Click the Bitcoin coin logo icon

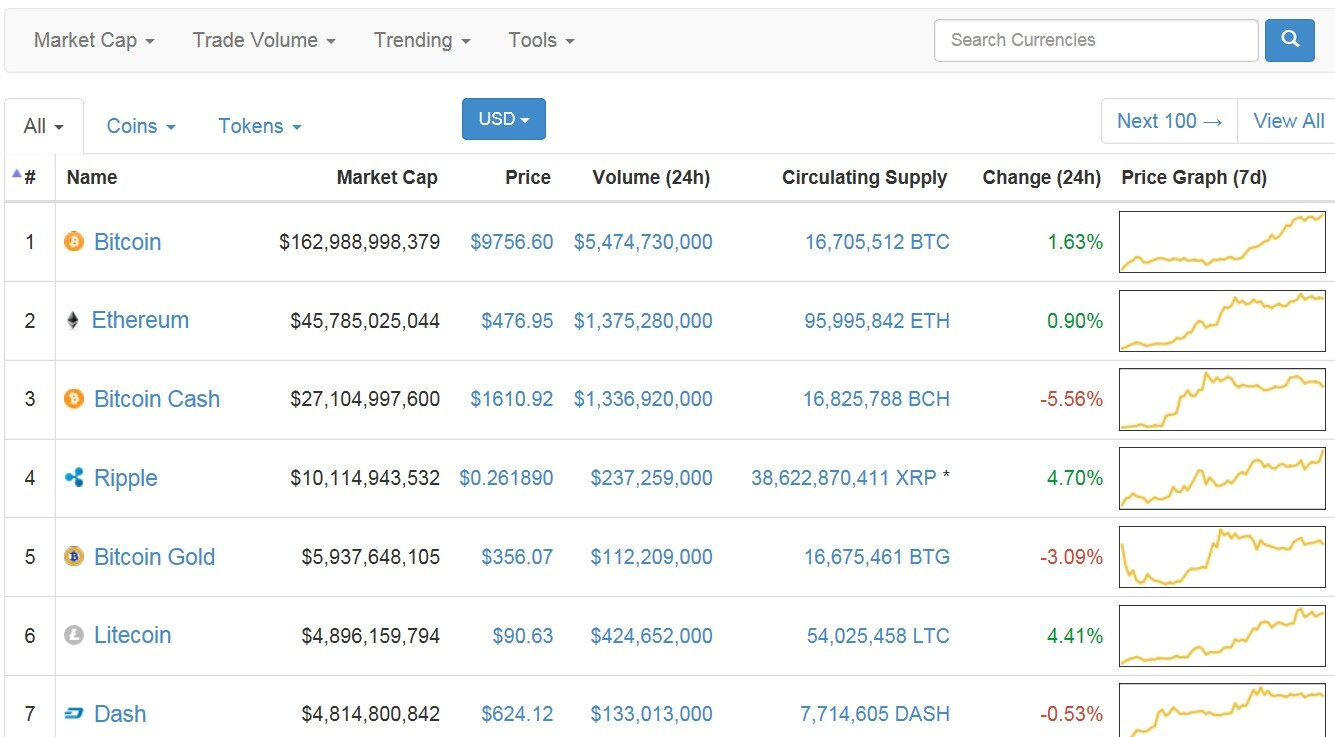(74, 241)
